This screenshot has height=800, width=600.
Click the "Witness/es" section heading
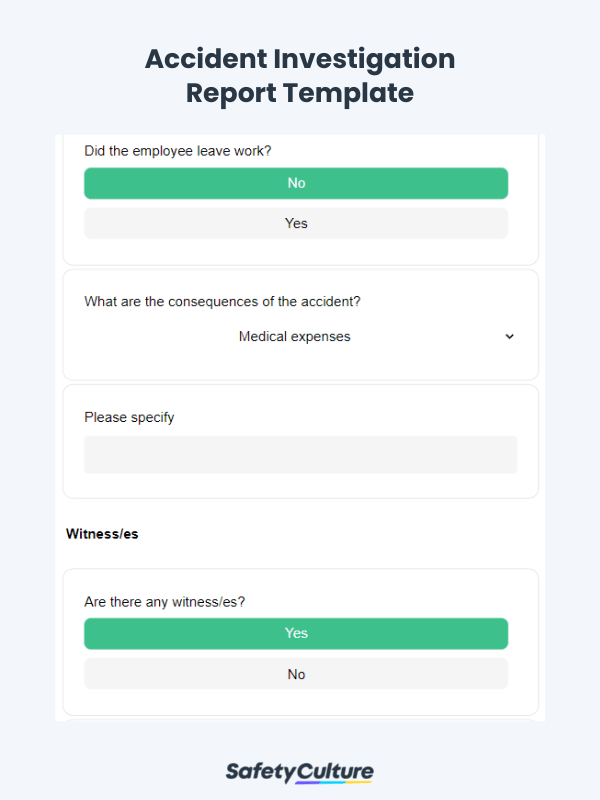[x=101, y=534]
